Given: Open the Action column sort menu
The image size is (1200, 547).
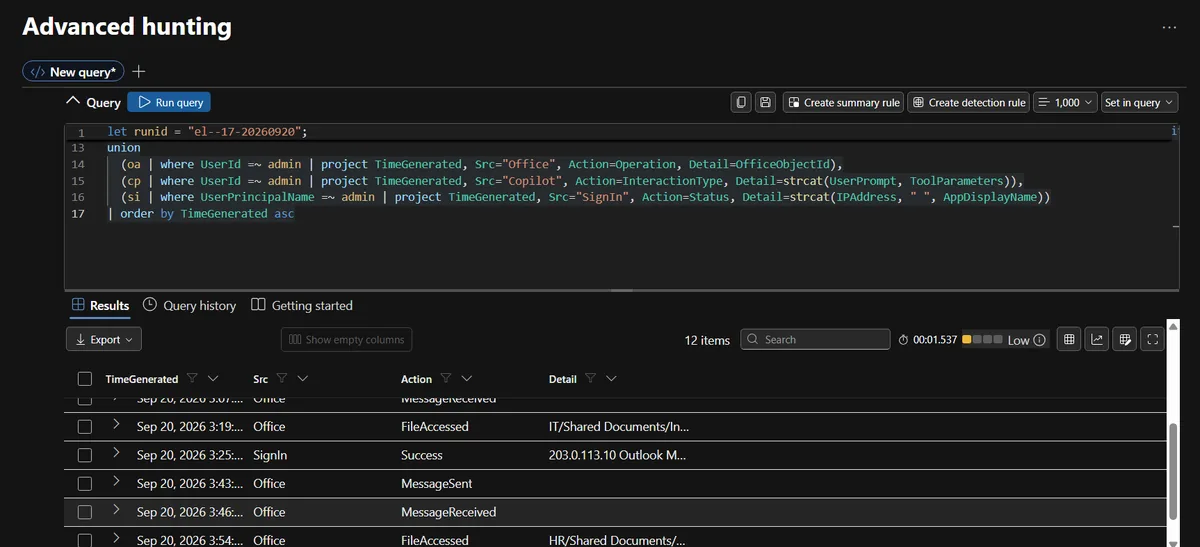Looking at the screenshot, I should [467, 379].
